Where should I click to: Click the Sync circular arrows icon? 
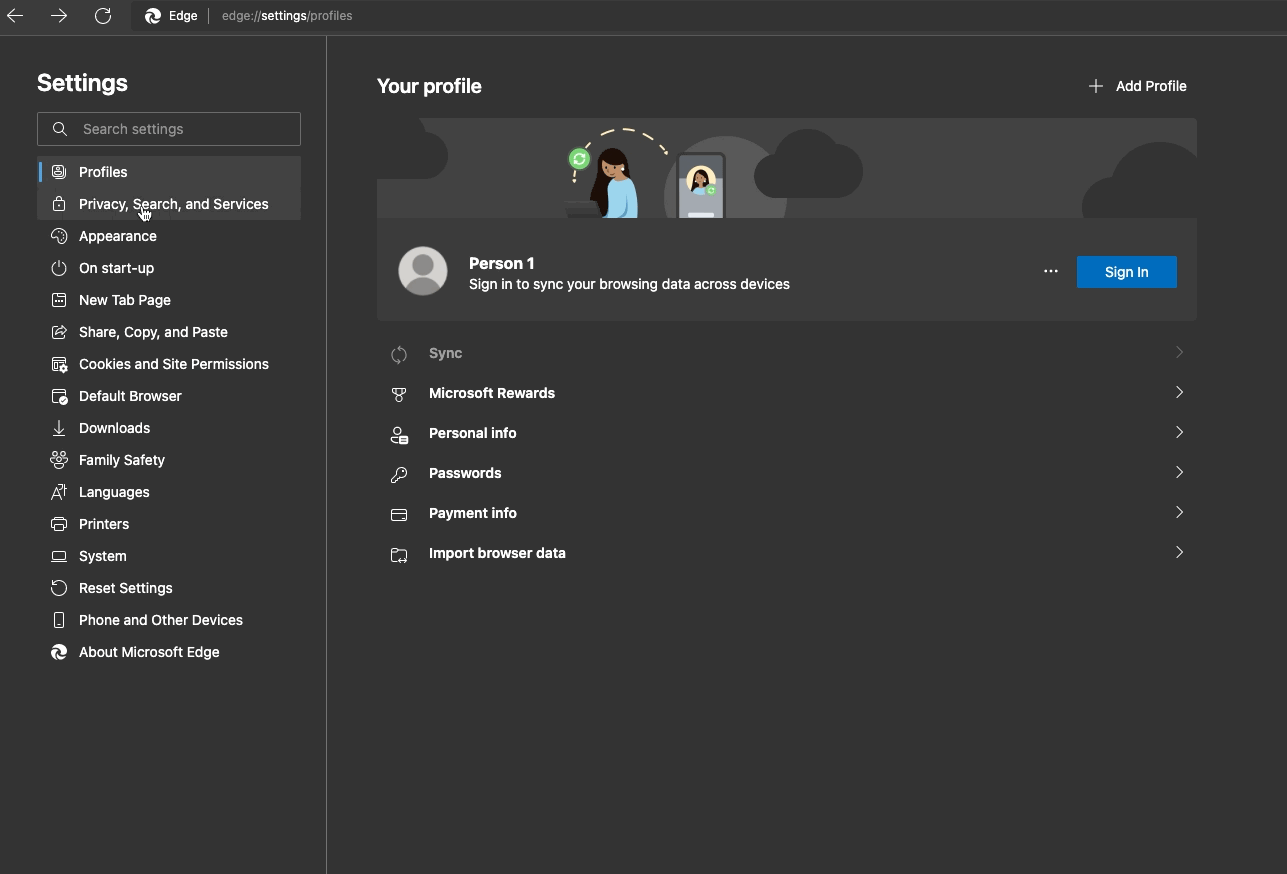tap(399, 354)
